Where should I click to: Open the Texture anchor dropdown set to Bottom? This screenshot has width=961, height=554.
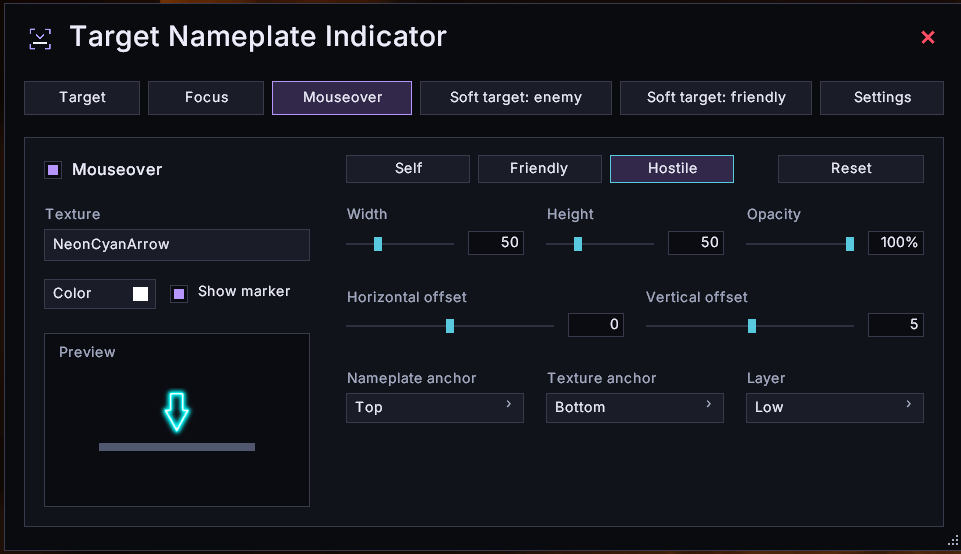(x=634, y=408)
